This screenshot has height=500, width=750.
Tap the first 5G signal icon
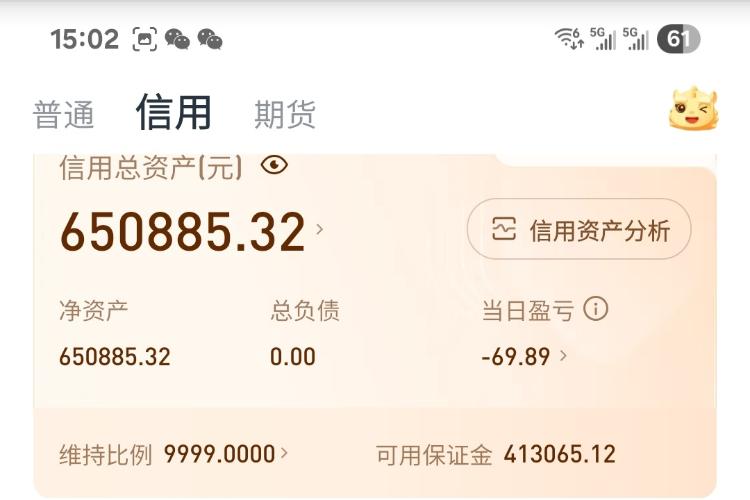[x=603, y=38]
